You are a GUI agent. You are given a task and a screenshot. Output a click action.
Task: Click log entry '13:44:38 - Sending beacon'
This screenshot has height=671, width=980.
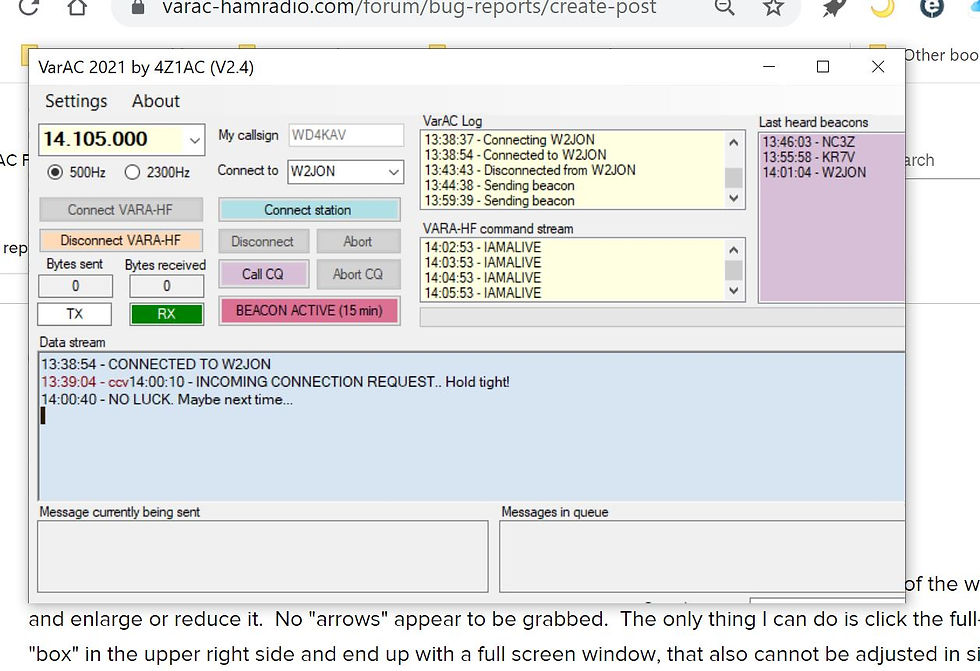tap(499, 186)
